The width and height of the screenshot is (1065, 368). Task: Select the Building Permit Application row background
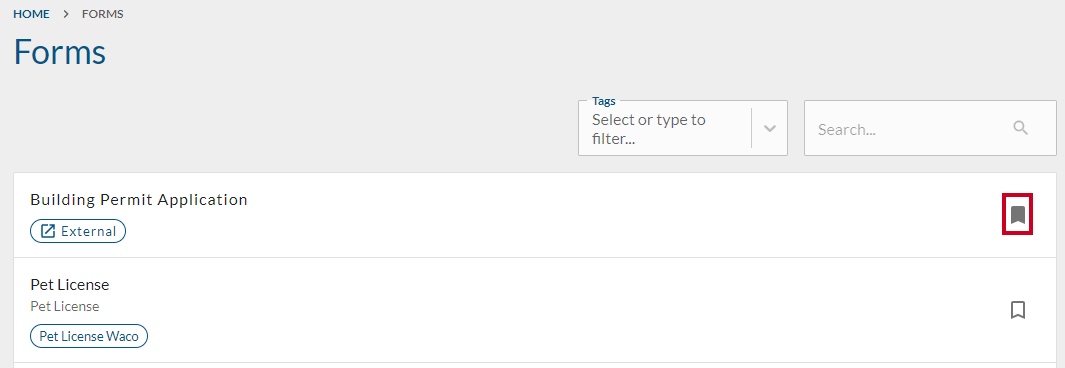click(x=535, y=215)
